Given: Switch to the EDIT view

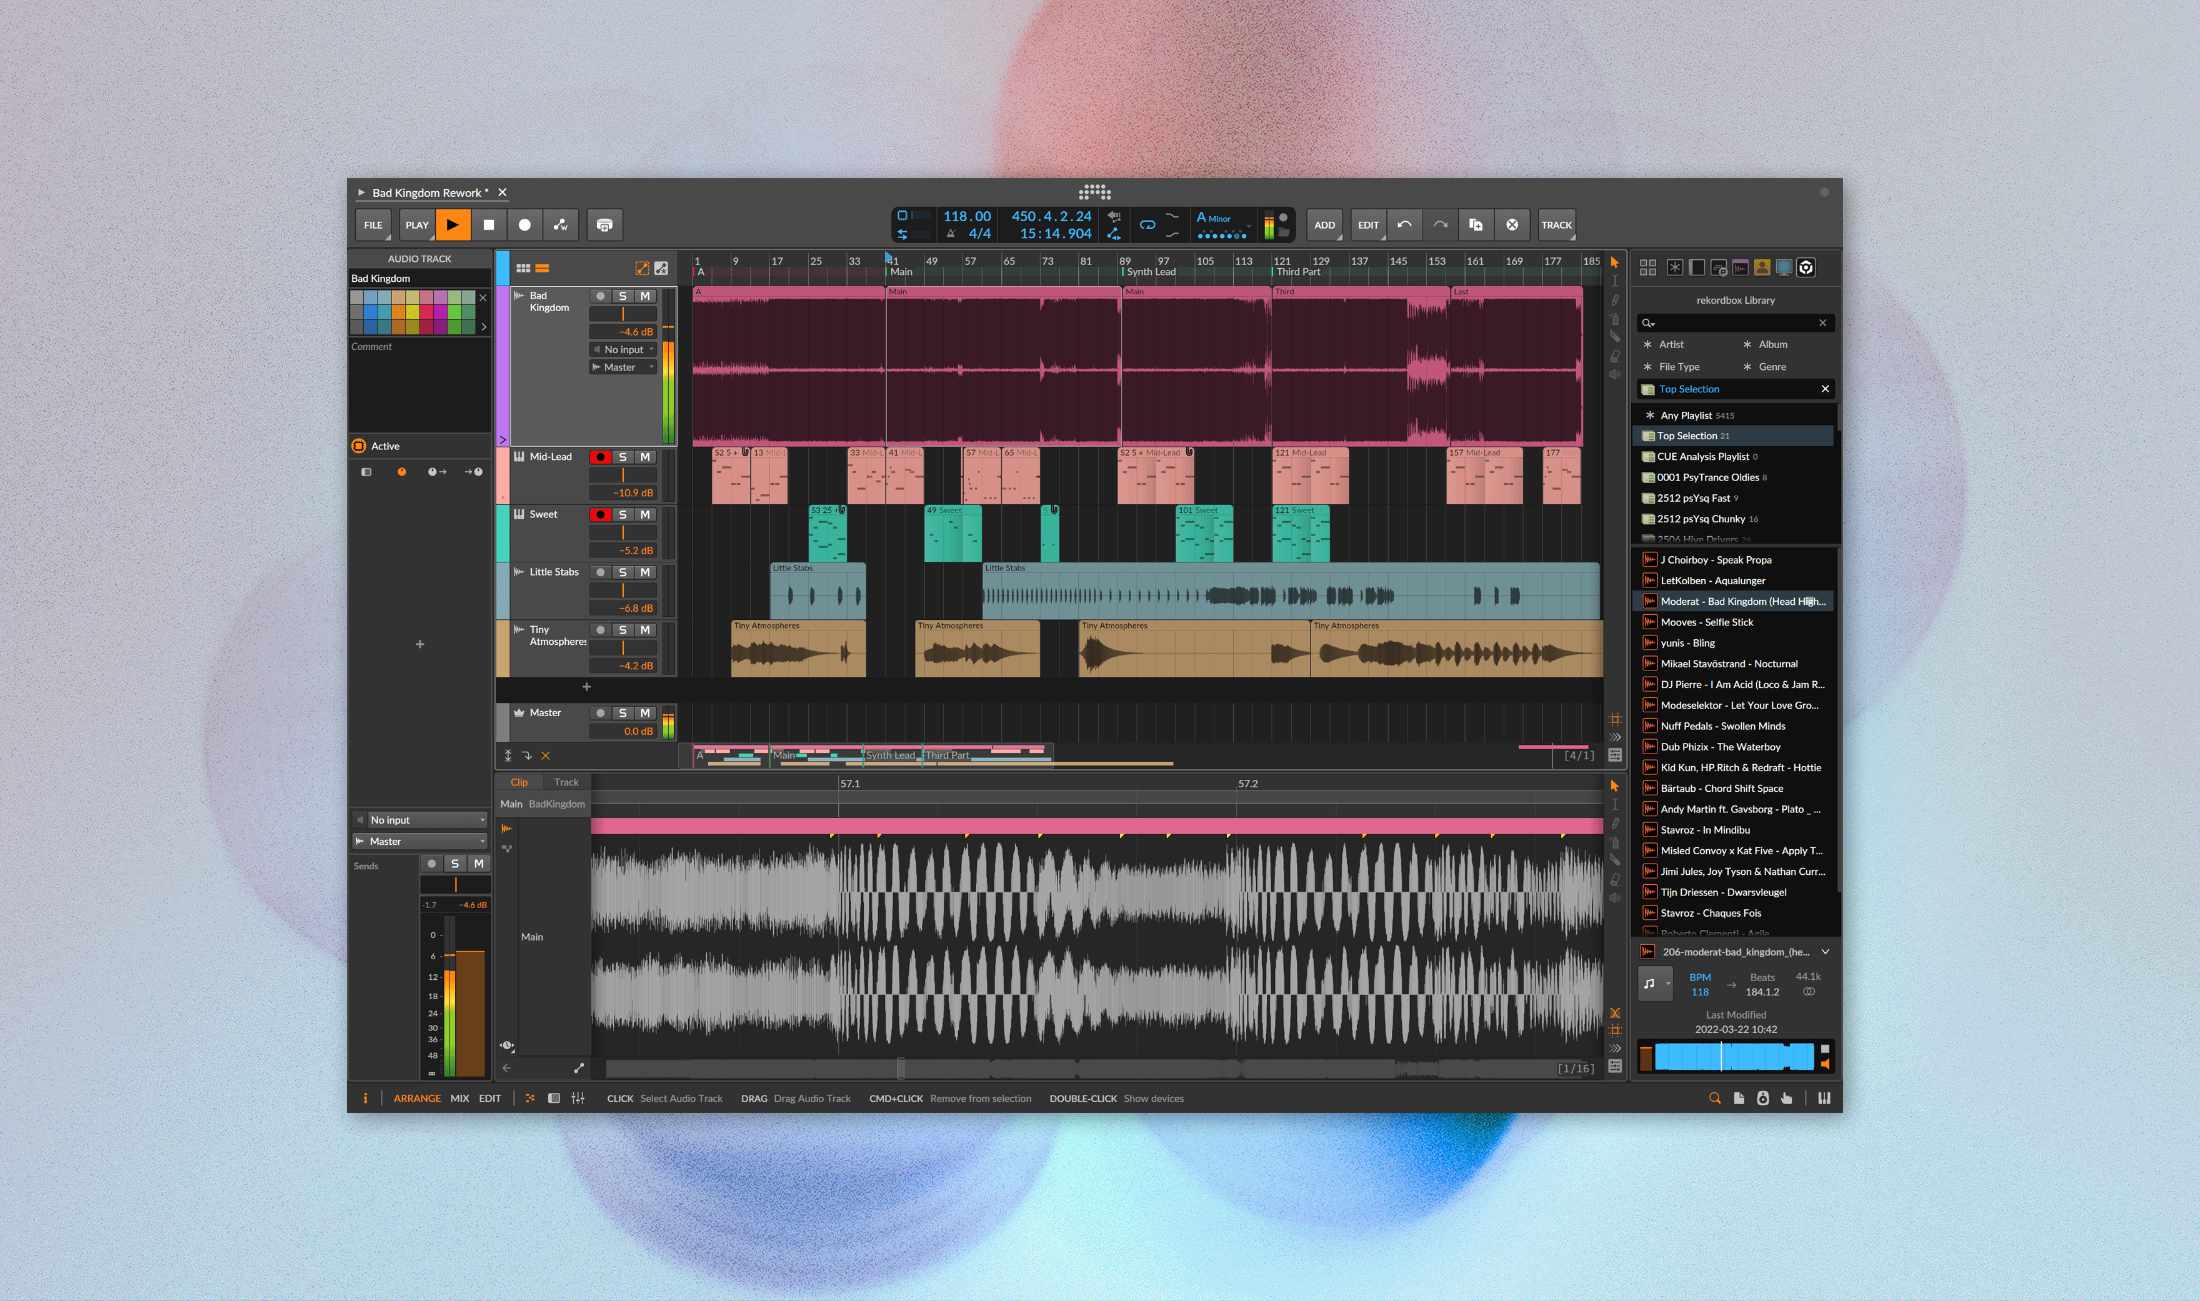Looking at the screenshot, I should point(490,1098).
